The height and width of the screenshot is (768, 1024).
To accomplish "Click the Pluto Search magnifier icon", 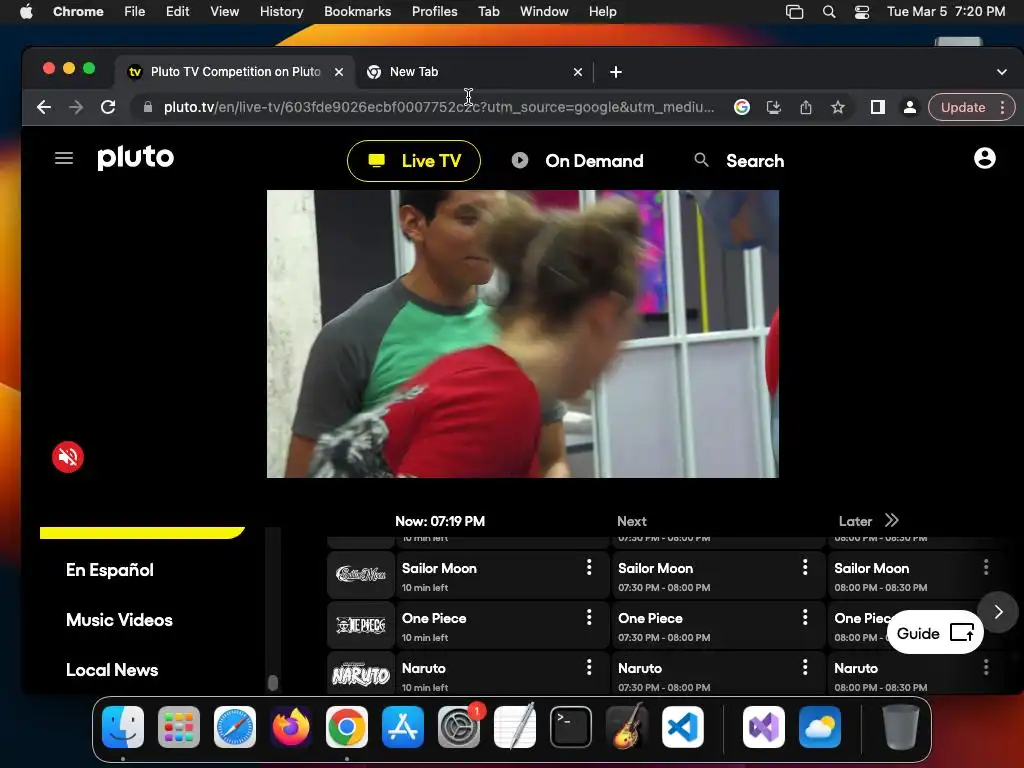I will (x=701, y=160).
